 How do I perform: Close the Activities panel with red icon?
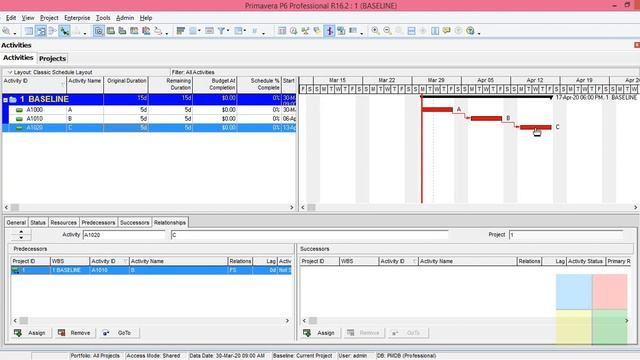pos(637,45)
